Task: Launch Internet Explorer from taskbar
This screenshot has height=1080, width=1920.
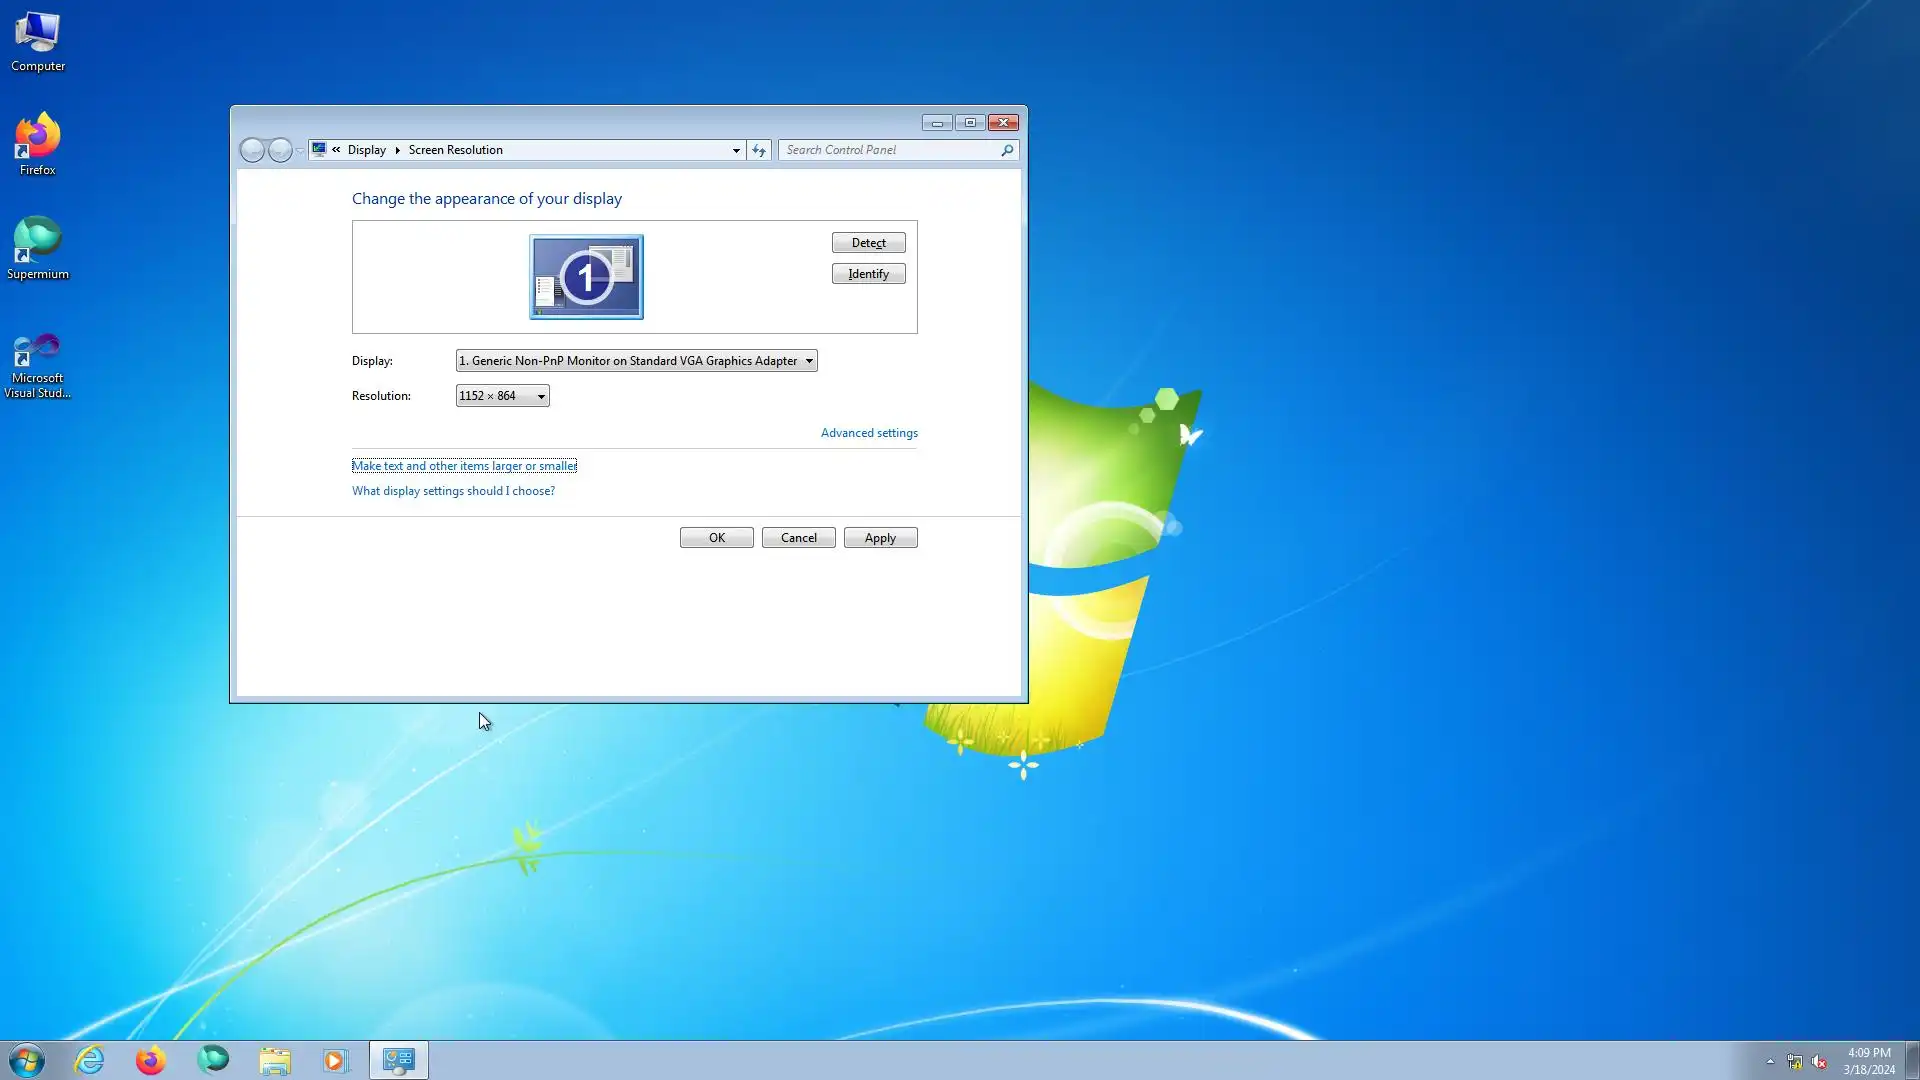Action: 90,1060
